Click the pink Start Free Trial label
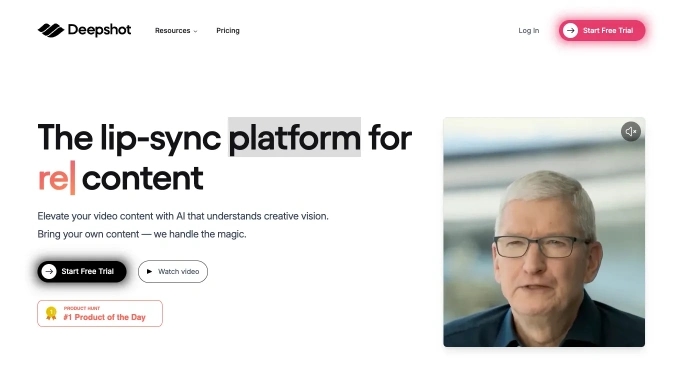 point(608,30)
